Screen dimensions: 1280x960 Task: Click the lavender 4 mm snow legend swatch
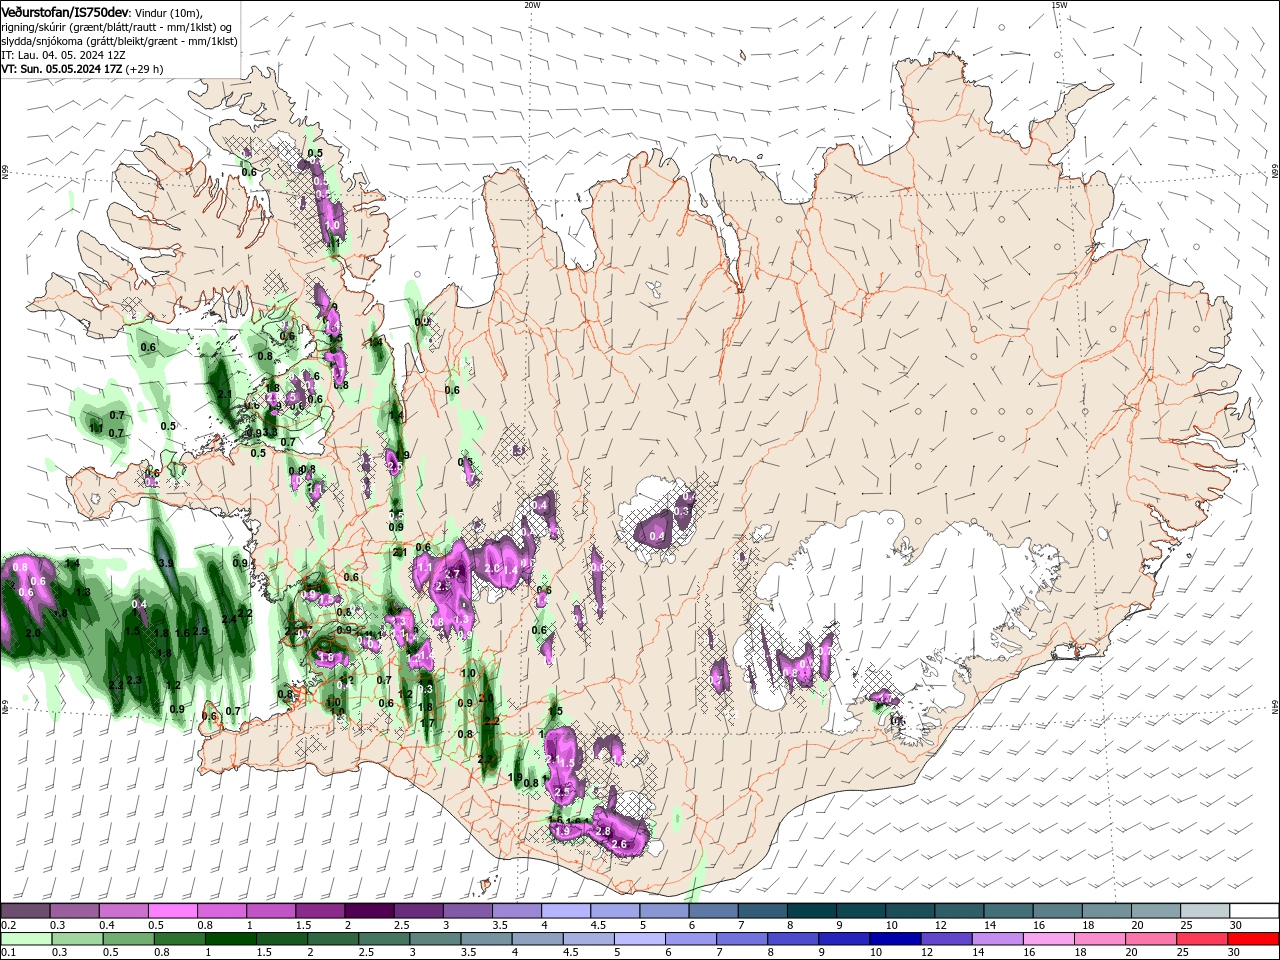(565, 911)
